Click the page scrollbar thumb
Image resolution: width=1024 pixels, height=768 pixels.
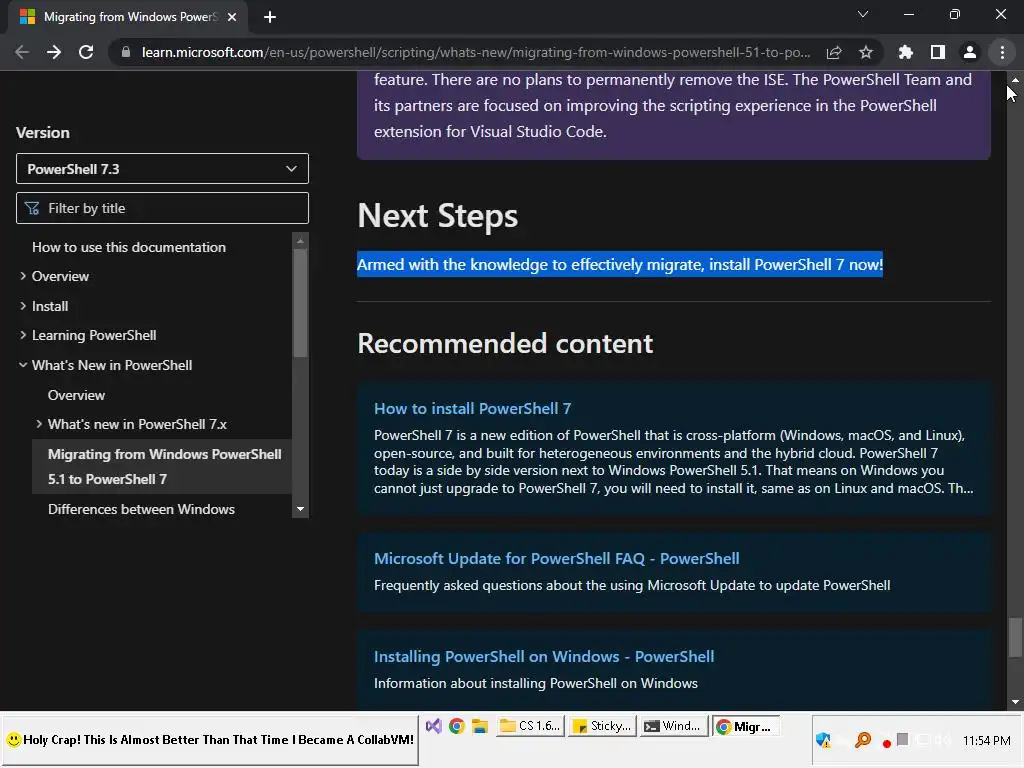tap(1015, 637)
